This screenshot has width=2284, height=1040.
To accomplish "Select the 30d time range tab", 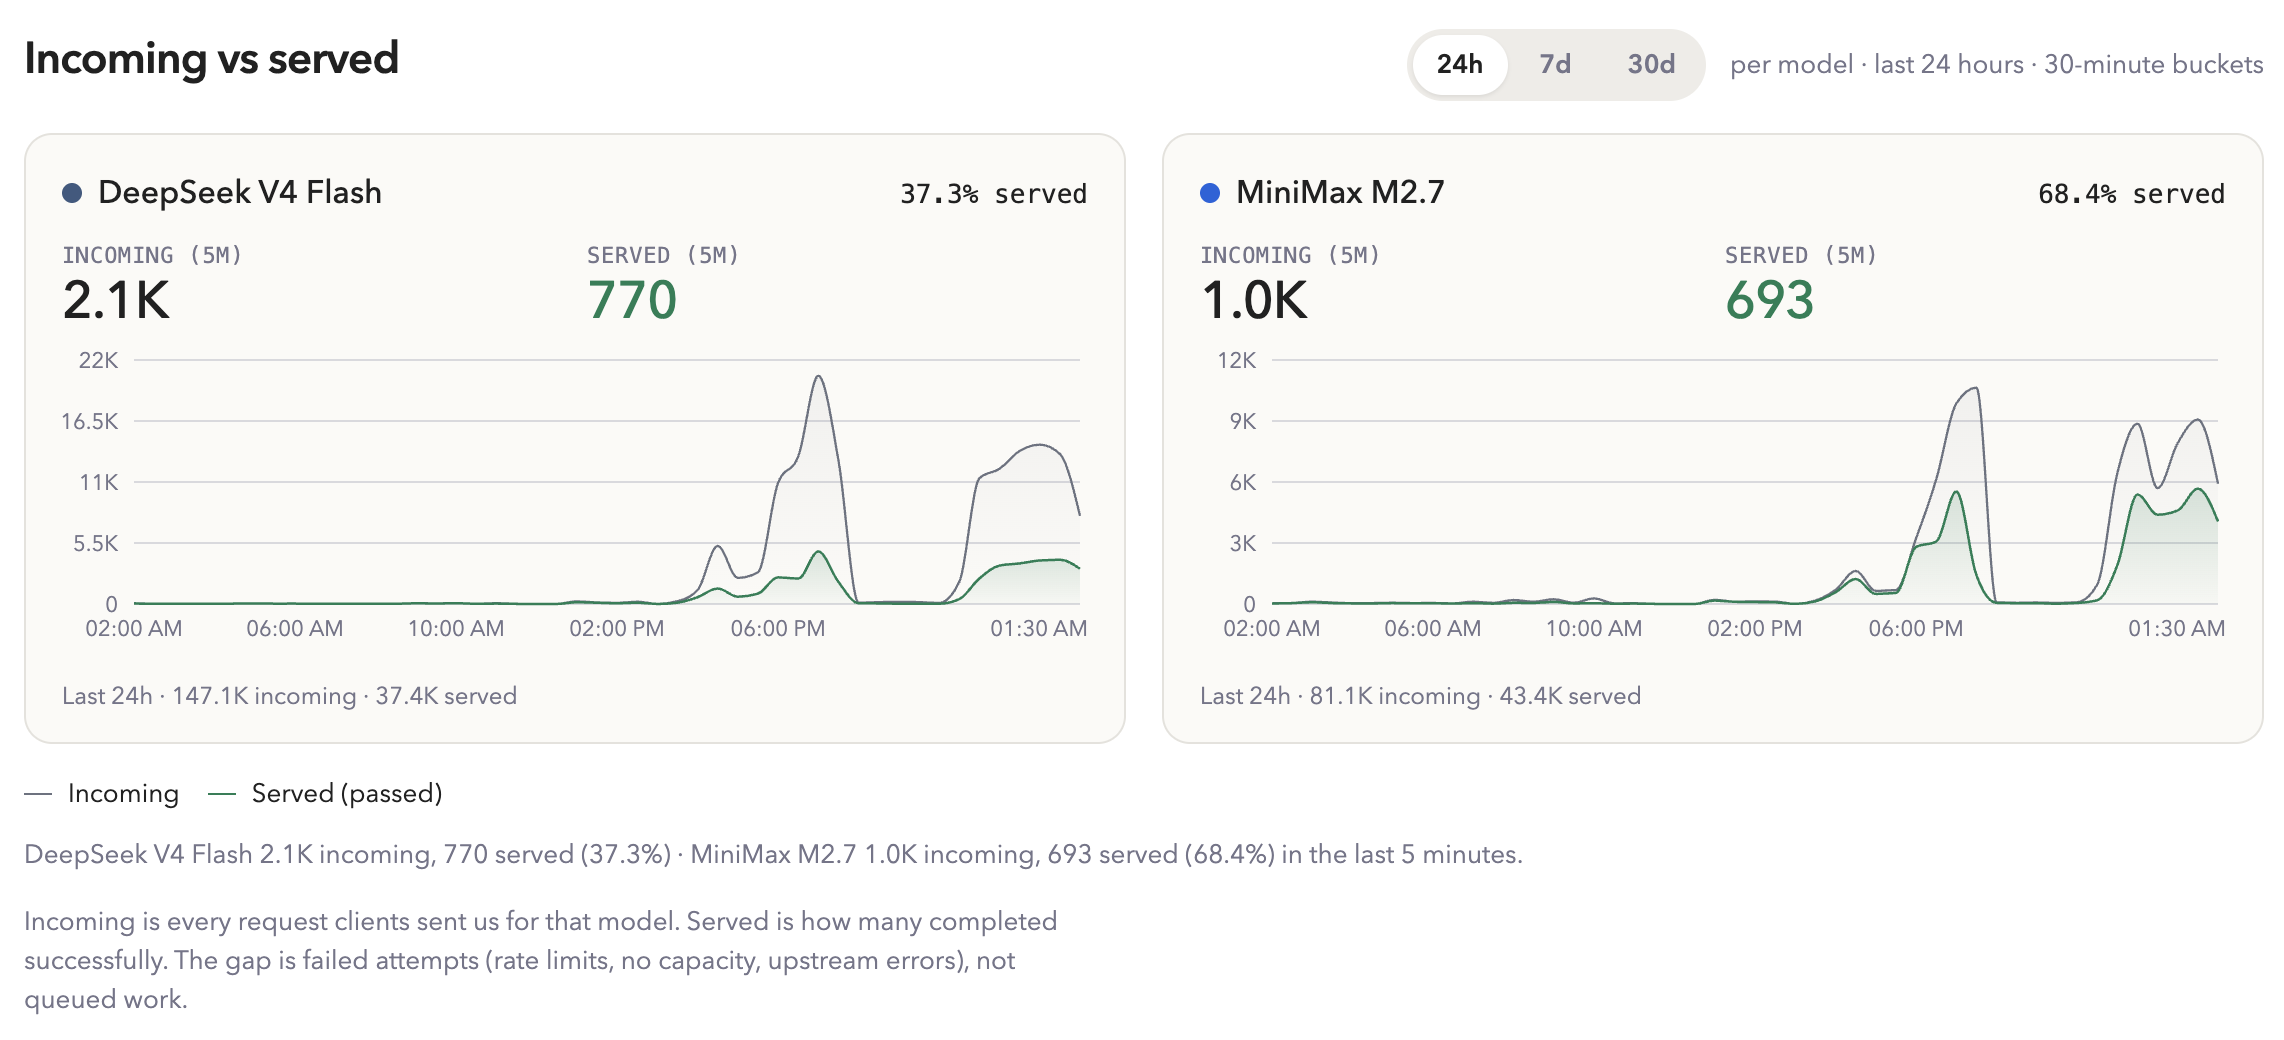I will tap(1651, 65).
